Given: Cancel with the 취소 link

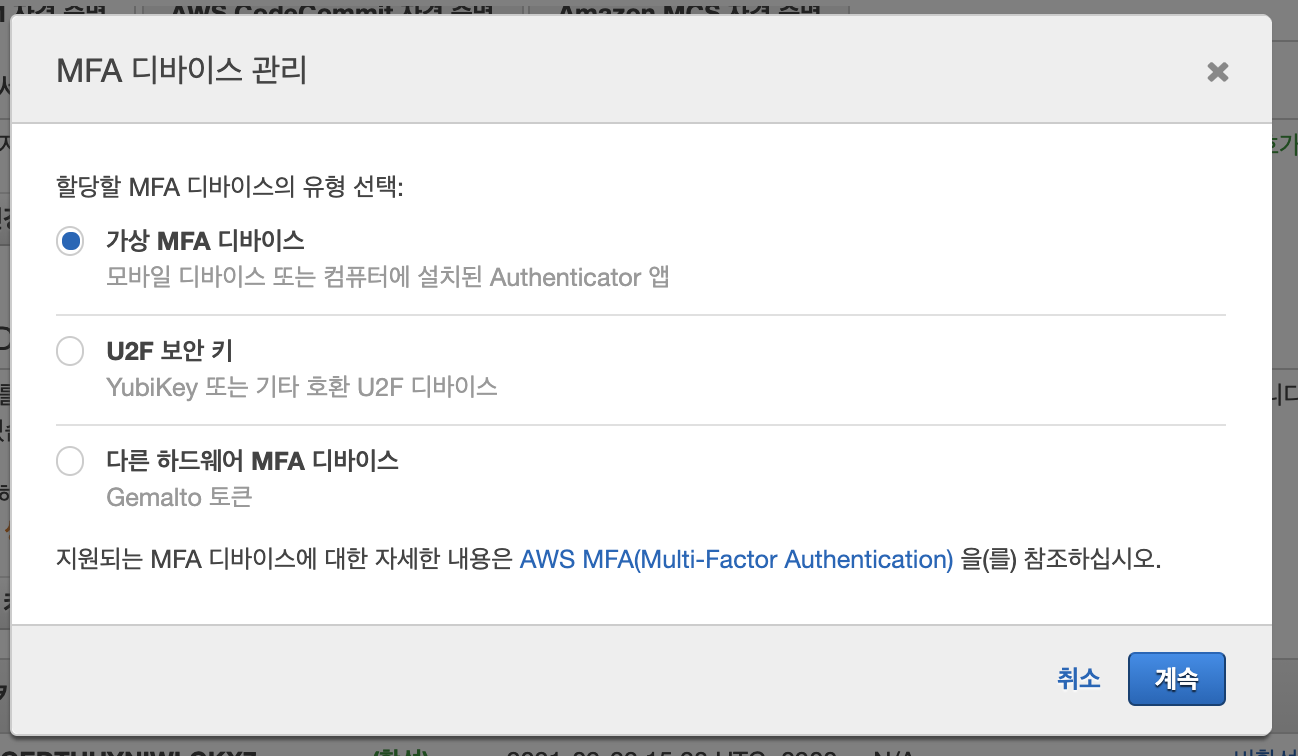Looking at the screenshot, I should (1078, 678).
